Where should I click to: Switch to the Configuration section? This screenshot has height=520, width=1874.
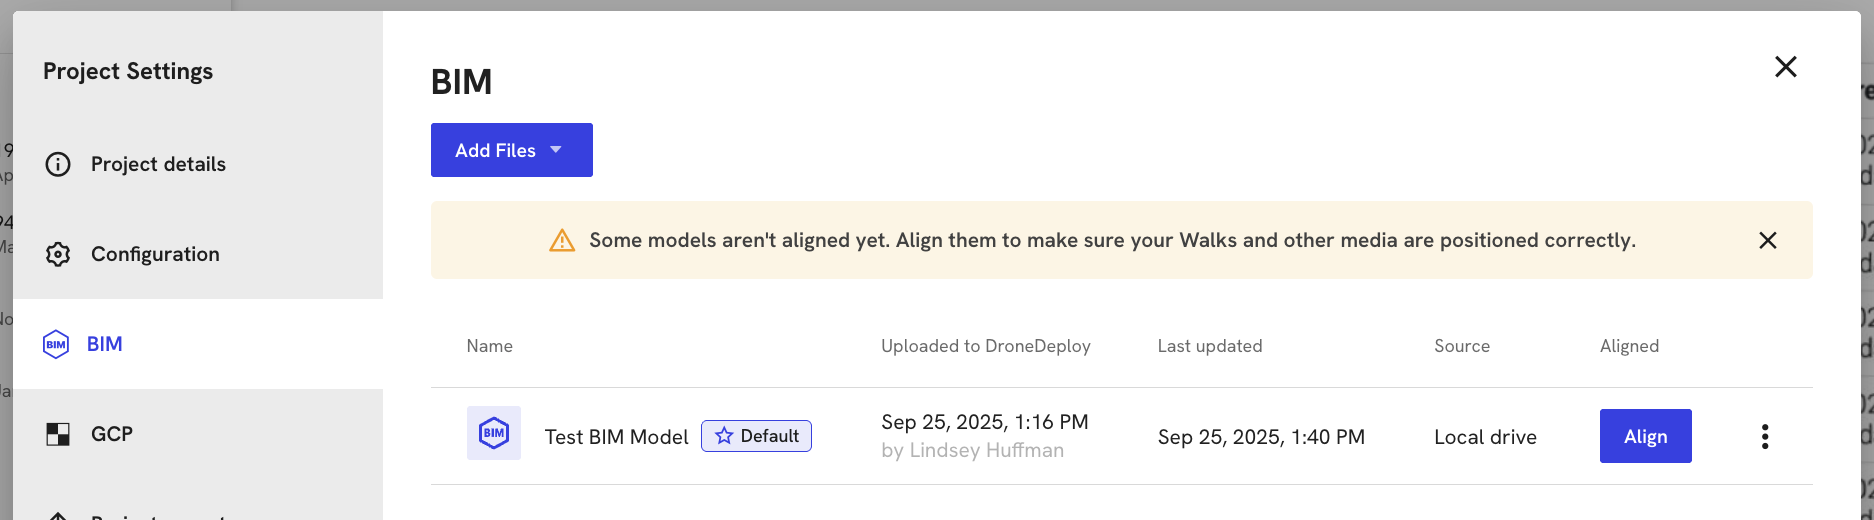155,254
